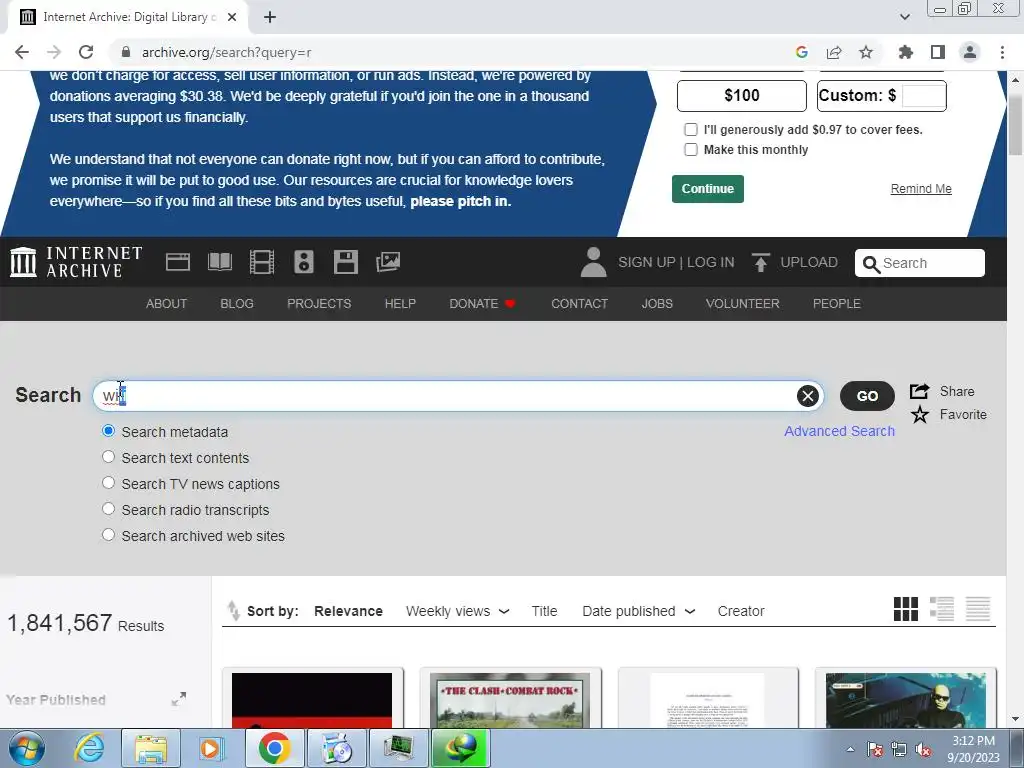Screen dimensions: 1024x768
Task: Open the software floppy disk icon
Action: click(345, 263)
